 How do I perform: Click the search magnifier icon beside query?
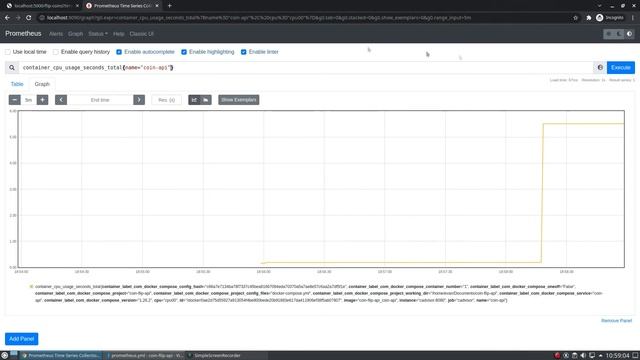12,68
